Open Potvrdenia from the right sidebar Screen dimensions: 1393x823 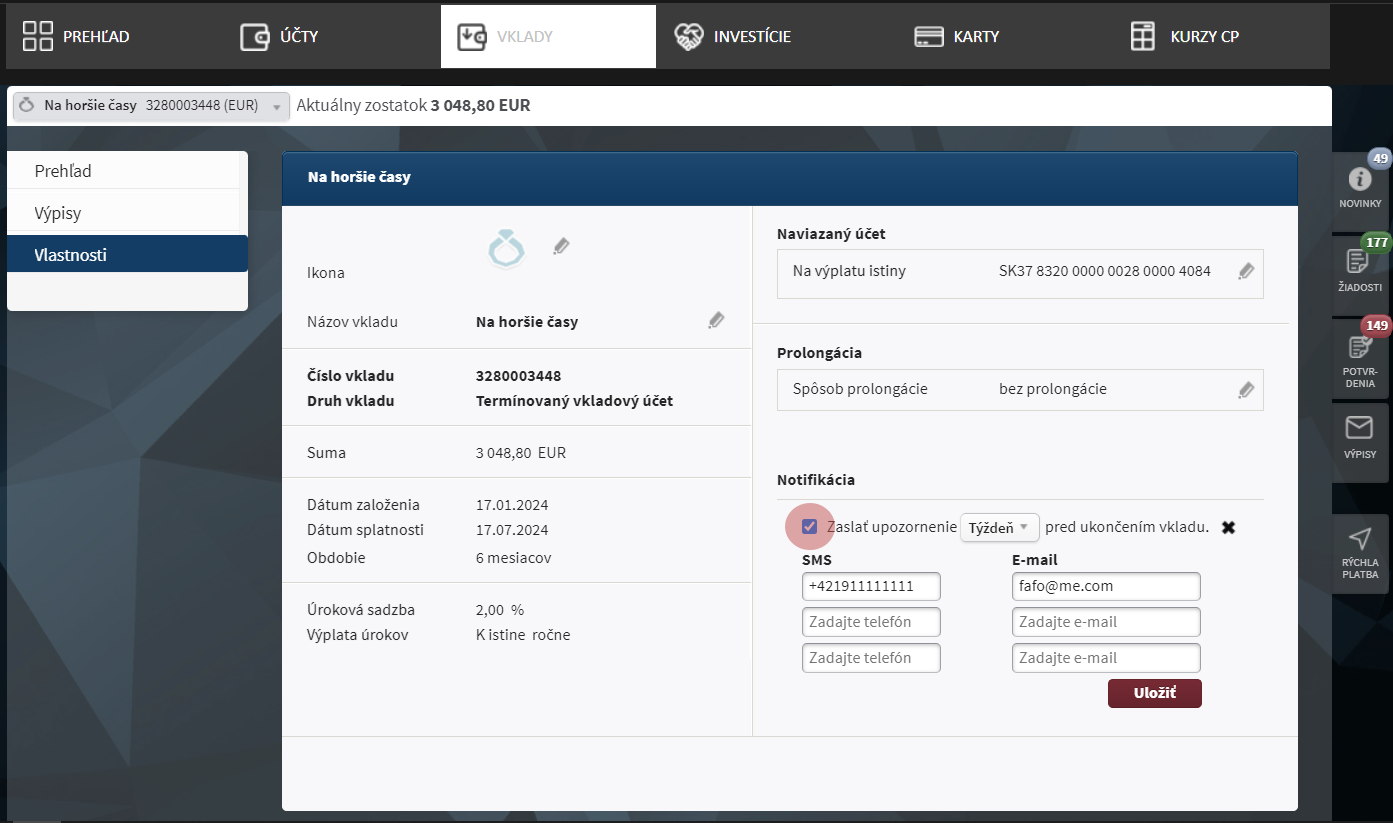(x=1360, y=357)
